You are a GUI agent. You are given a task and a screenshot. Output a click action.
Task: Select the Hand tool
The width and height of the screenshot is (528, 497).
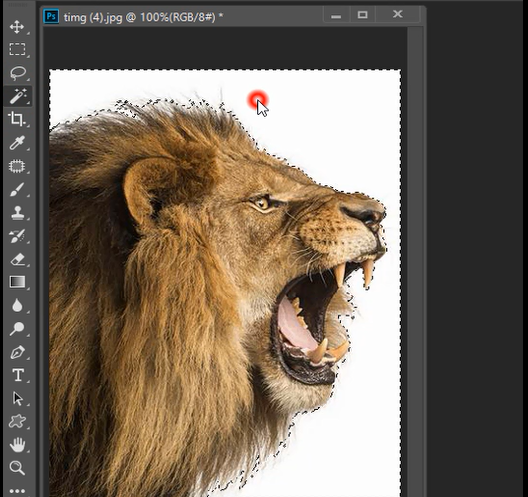point(17,444)
